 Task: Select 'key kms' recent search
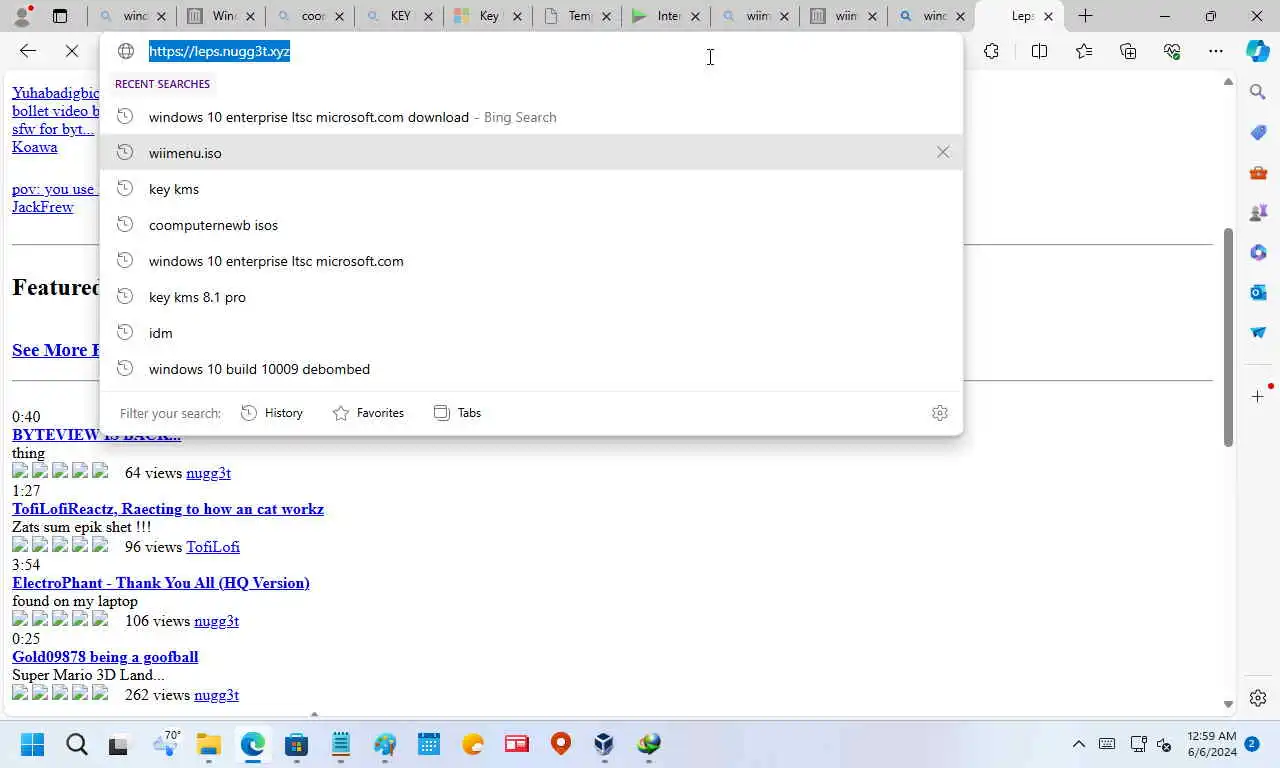531,189
